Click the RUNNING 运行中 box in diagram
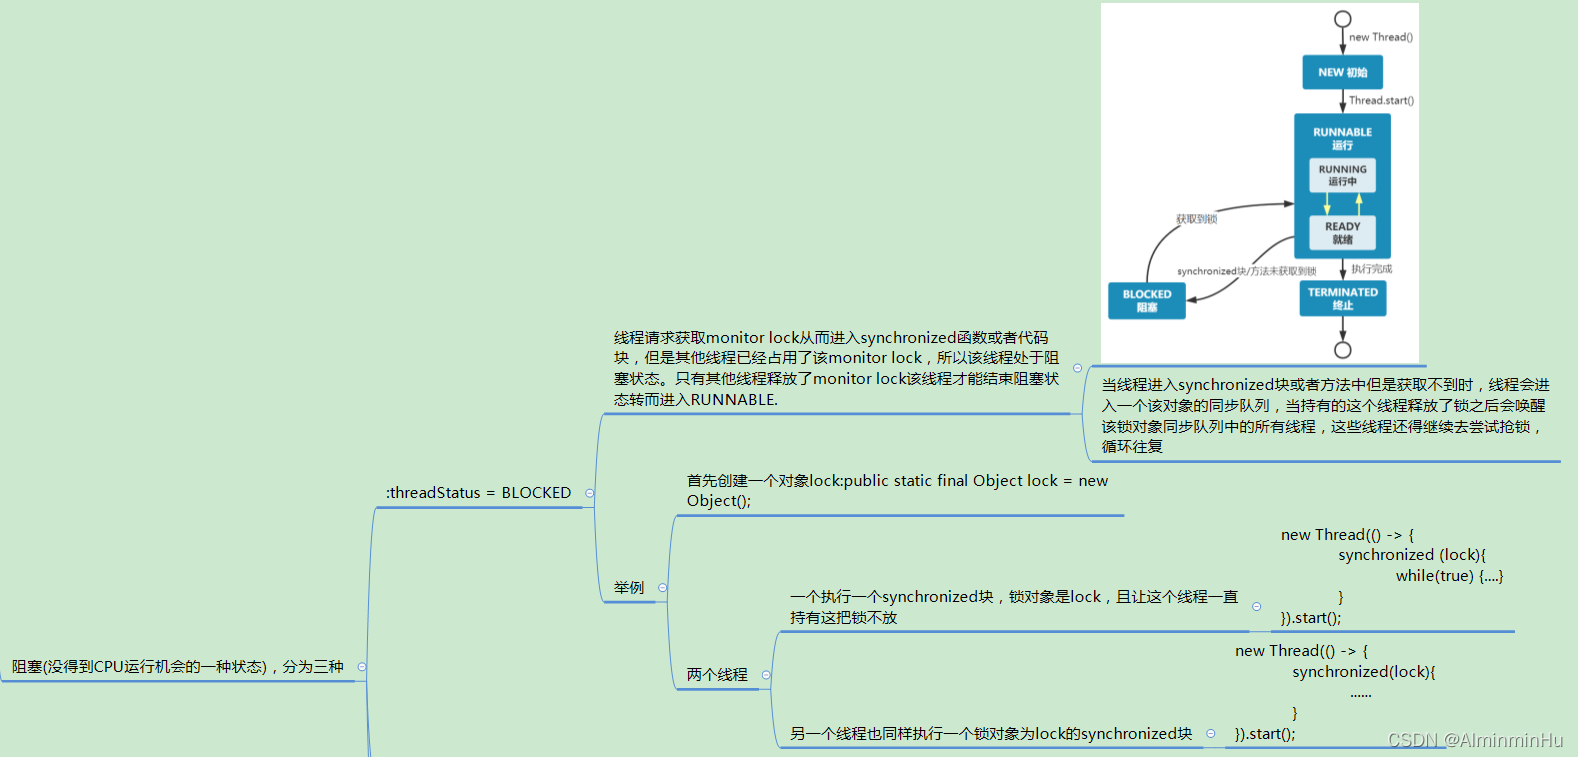The height and width of the screenshot is (757, 1578). tap(1342, 175)
